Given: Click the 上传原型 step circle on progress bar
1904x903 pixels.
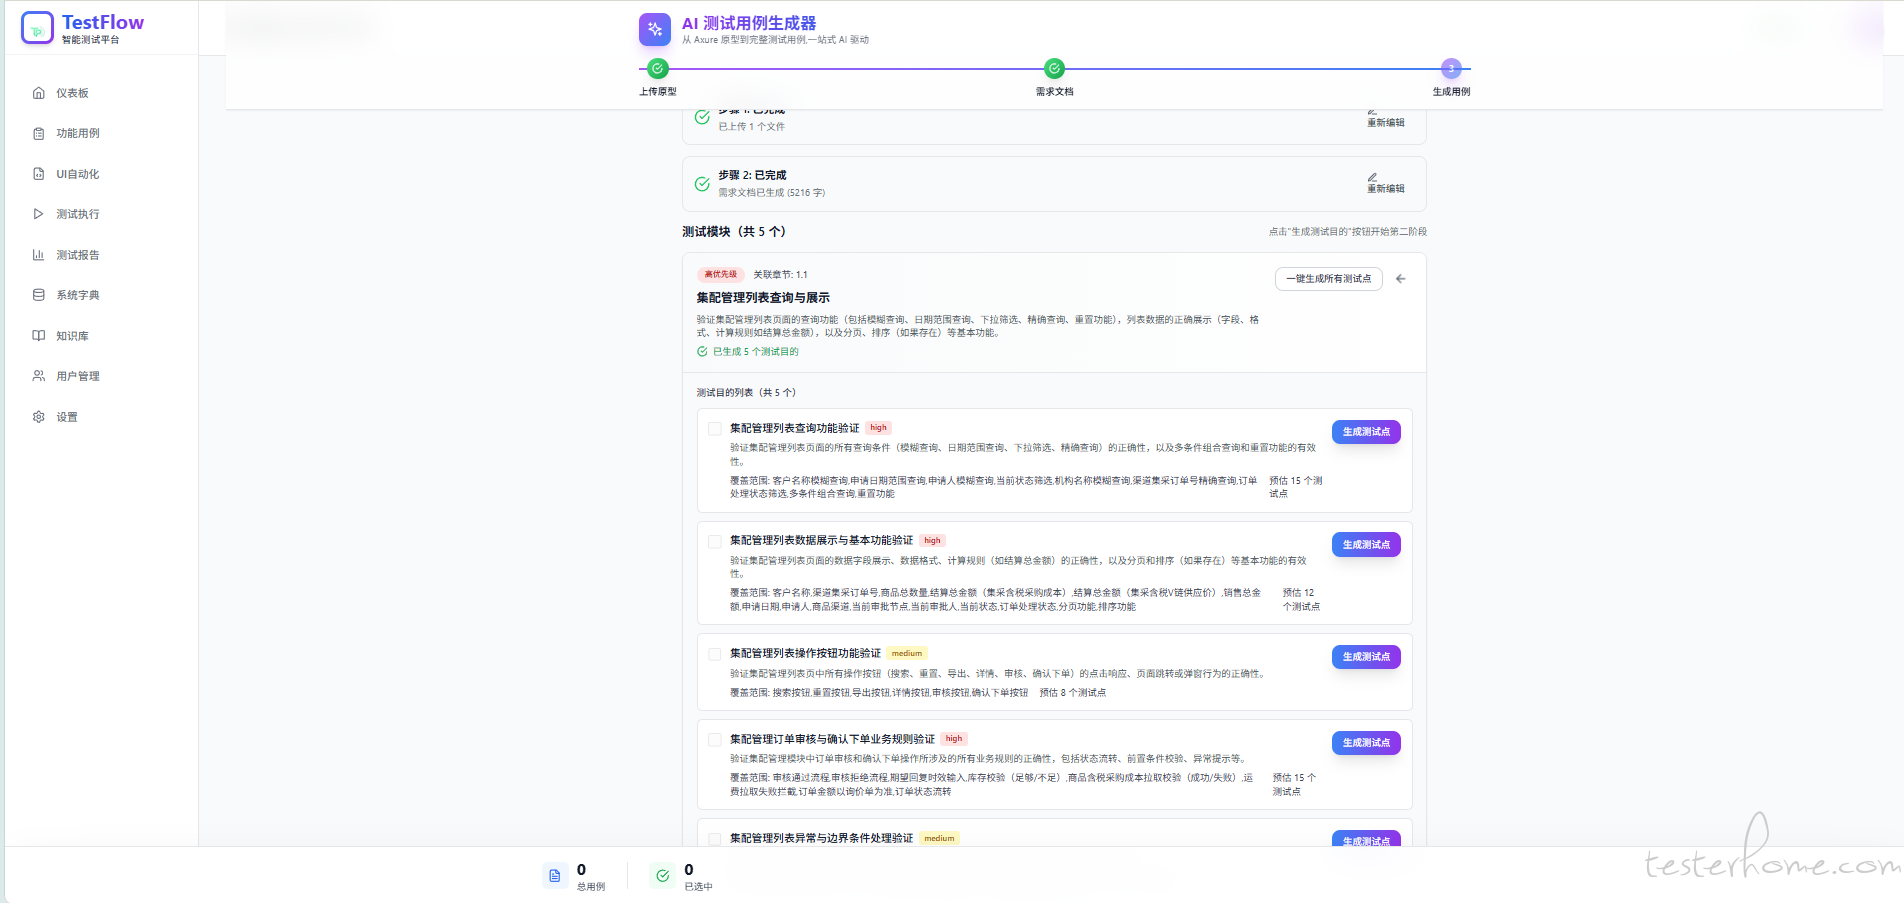Looking at the screenshot, I should (657, 69).
